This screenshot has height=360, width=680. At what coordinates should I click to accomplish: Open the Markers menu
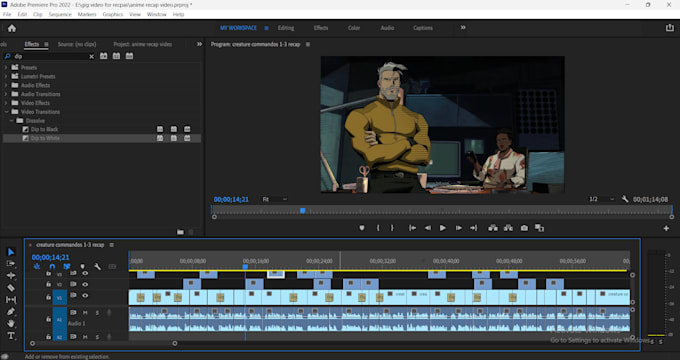click(x=87, y=14)
